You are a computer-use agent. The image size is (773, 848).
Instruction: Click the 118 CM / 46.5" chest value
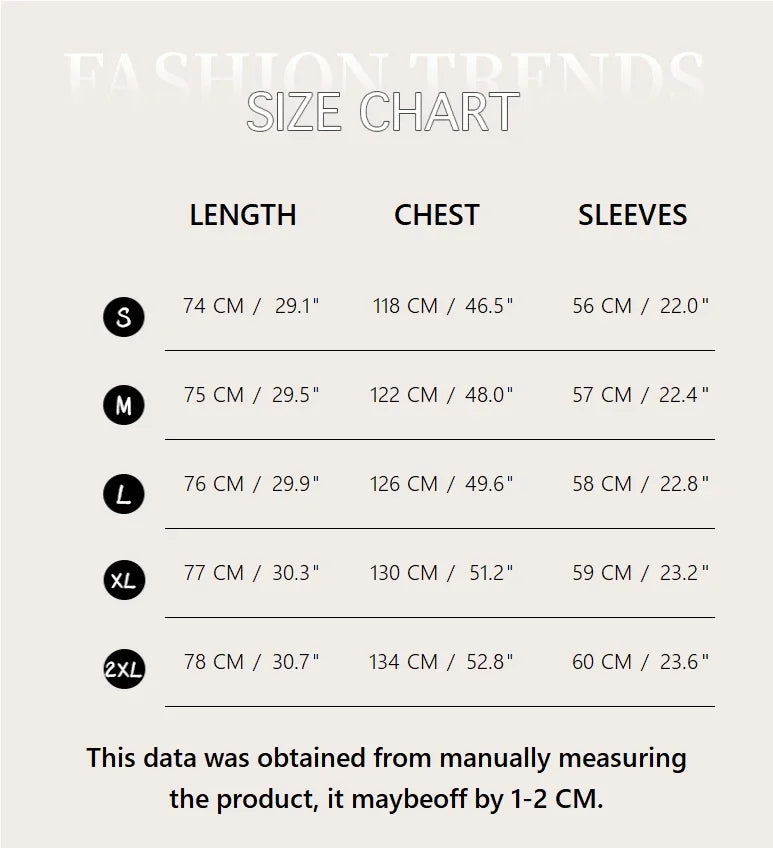click(x=443, y=306)
